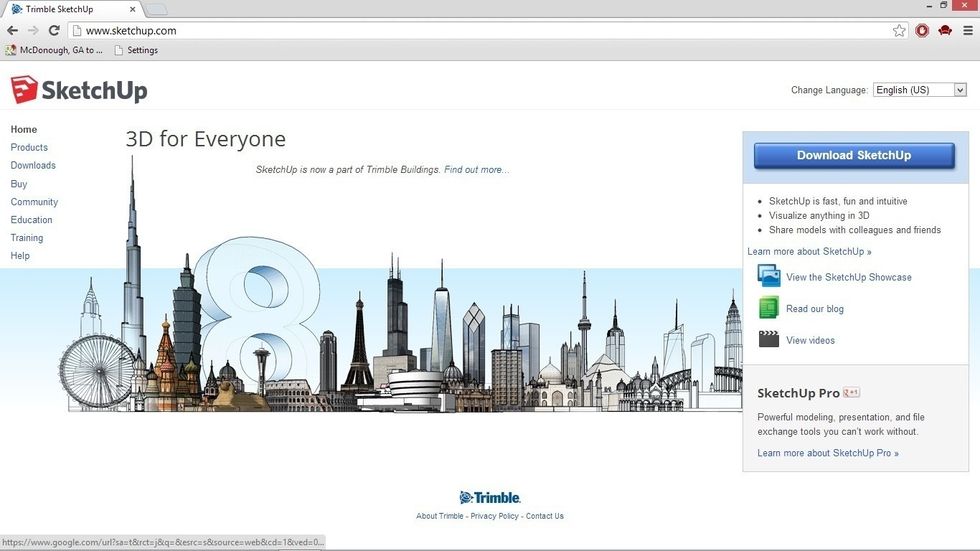This screenshot has height=551, width=980.
Task: Click the Trimble SketchUp tab favicon
Action: click(x=17, y=9)
